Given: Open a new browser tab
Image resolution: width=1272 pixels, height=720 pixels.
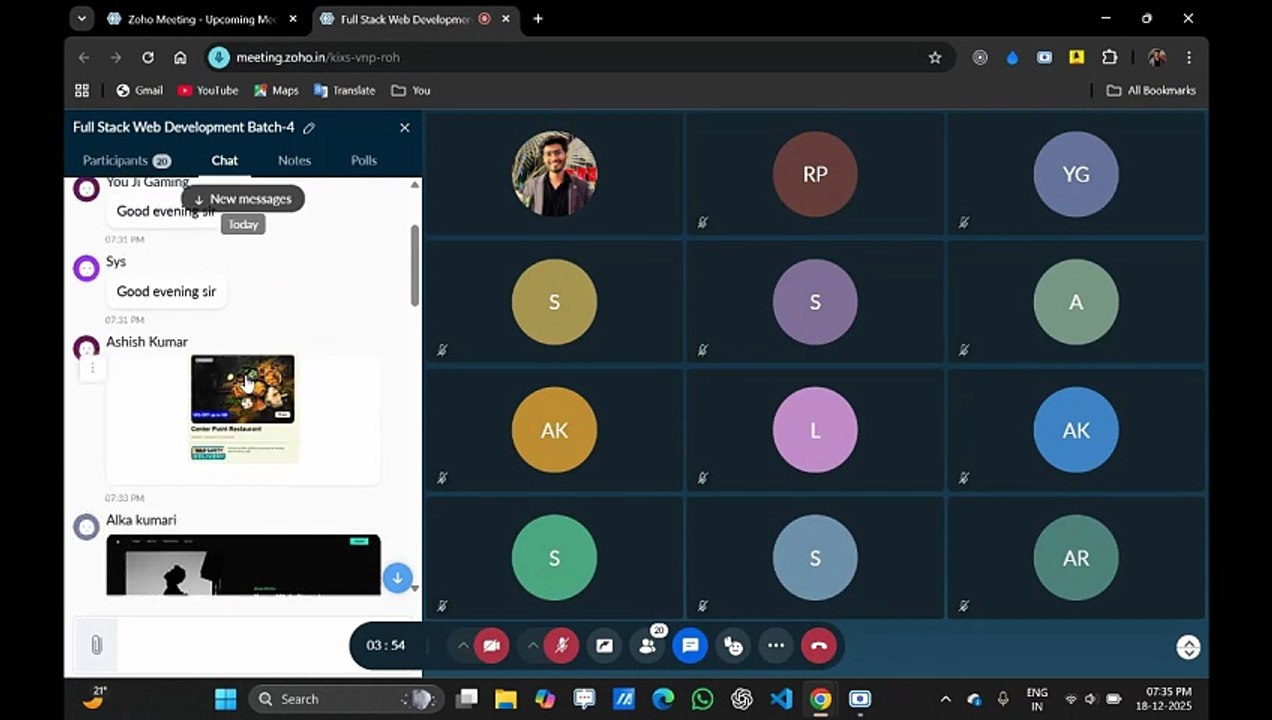Looking at the screenshot, I should pyautogui.click(x=538, y=19).
